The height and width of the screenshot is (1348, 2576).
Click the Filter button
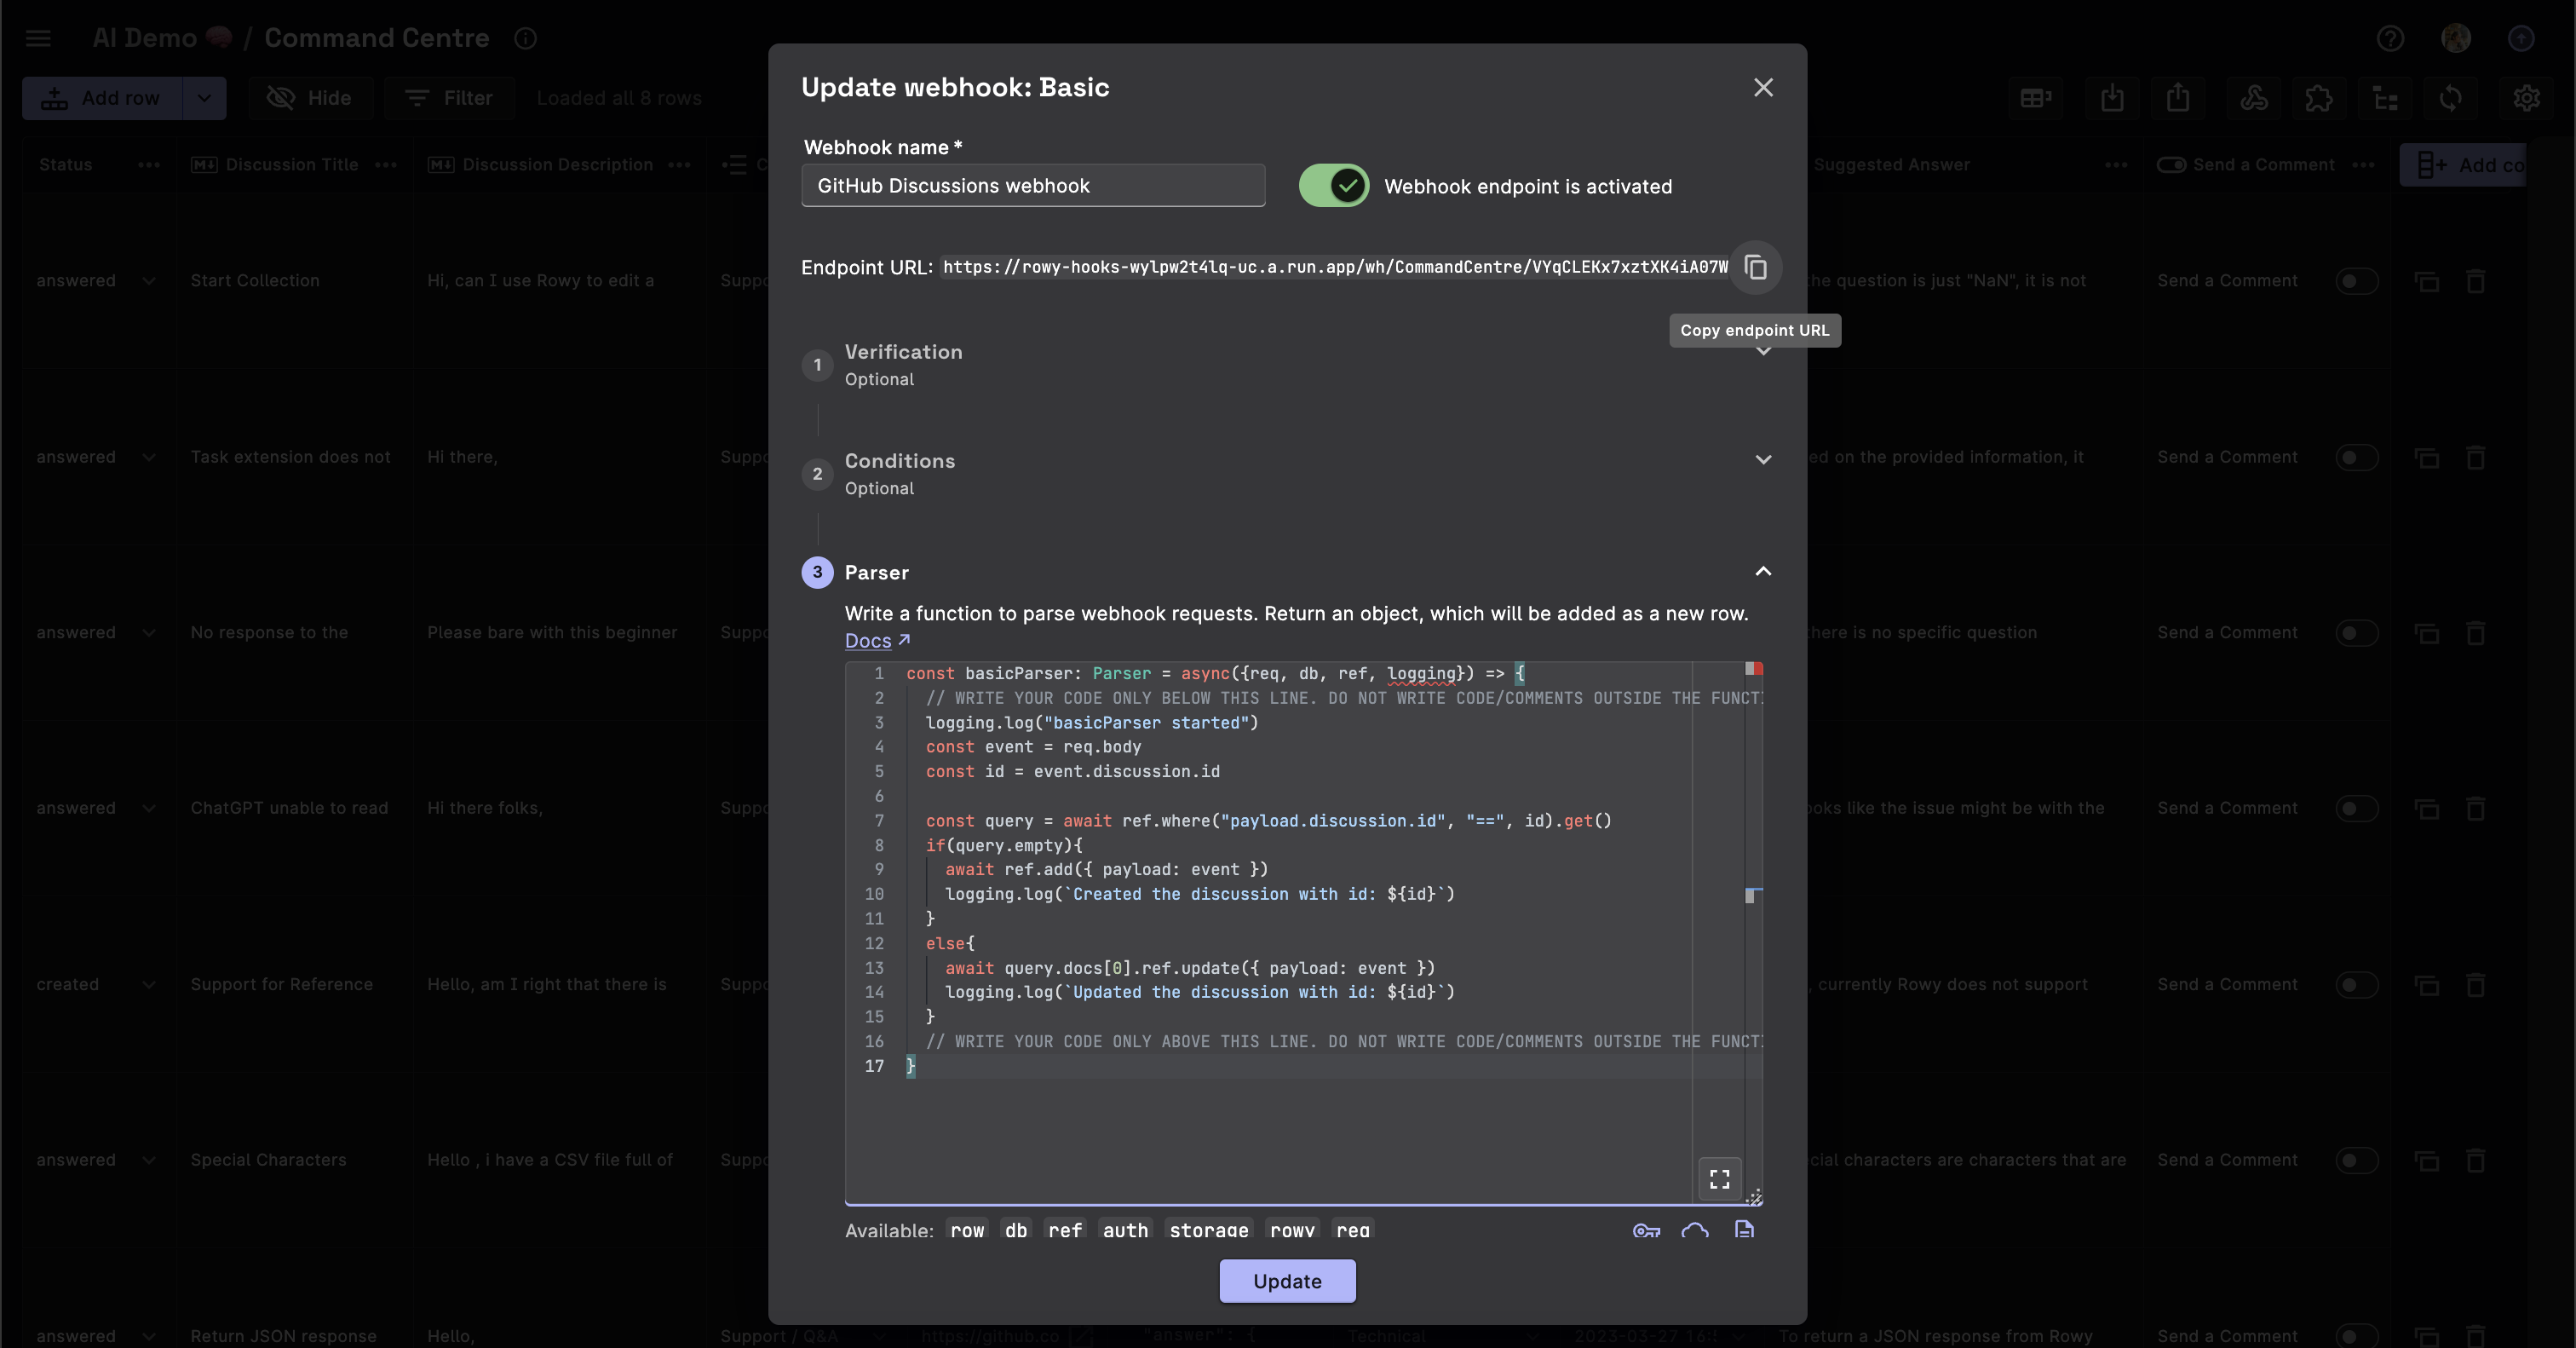pyautogui.click(x=449, y=98)
